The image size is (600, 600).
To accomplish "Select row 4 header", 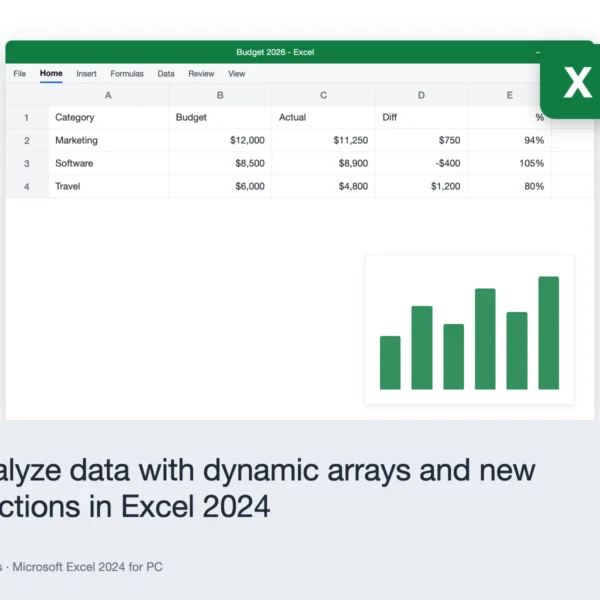I will [27, 186].
